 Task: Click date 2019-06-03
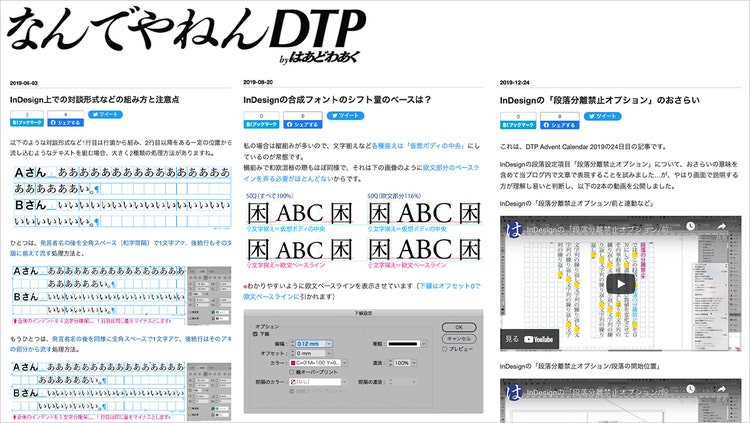pyautogui.click(x=24, y=83)
